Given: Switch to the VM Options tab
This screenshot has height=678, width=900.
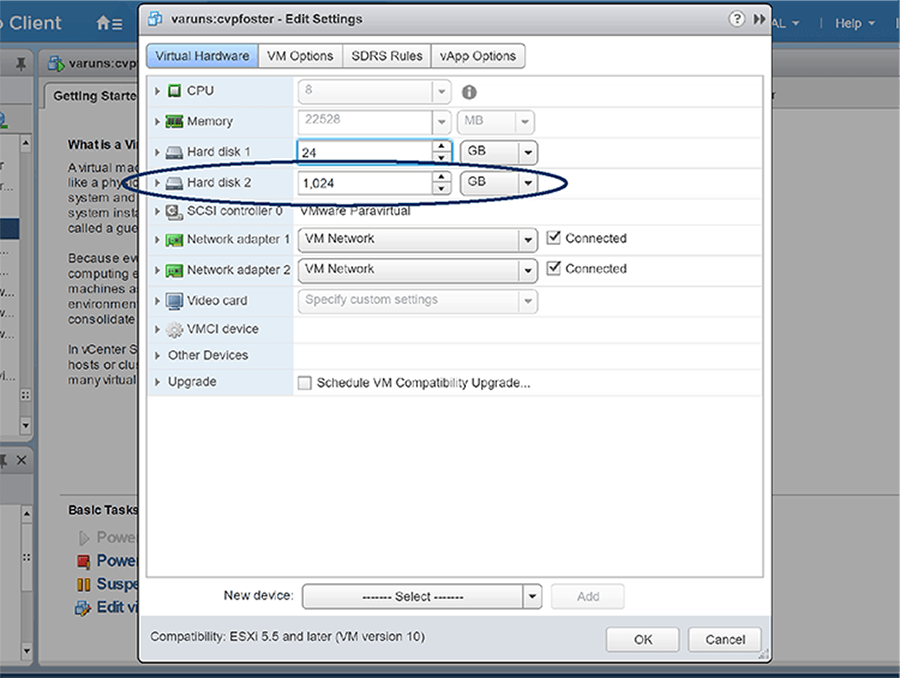Looking at the screenshot, I should [x=300, y=56].
